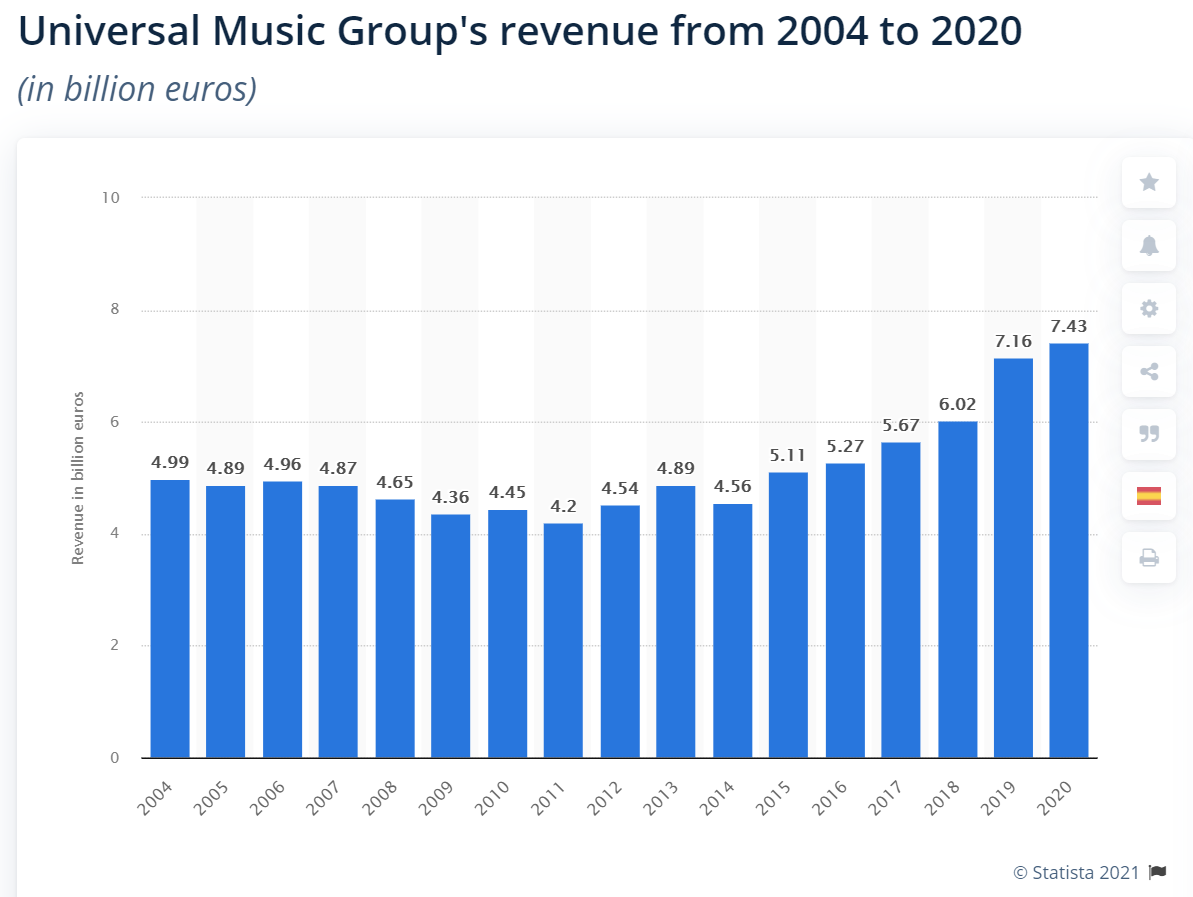Click the 2009 bar labeled 4.36
This screenshot has width=1193, height=897.
tap(450, 636)
